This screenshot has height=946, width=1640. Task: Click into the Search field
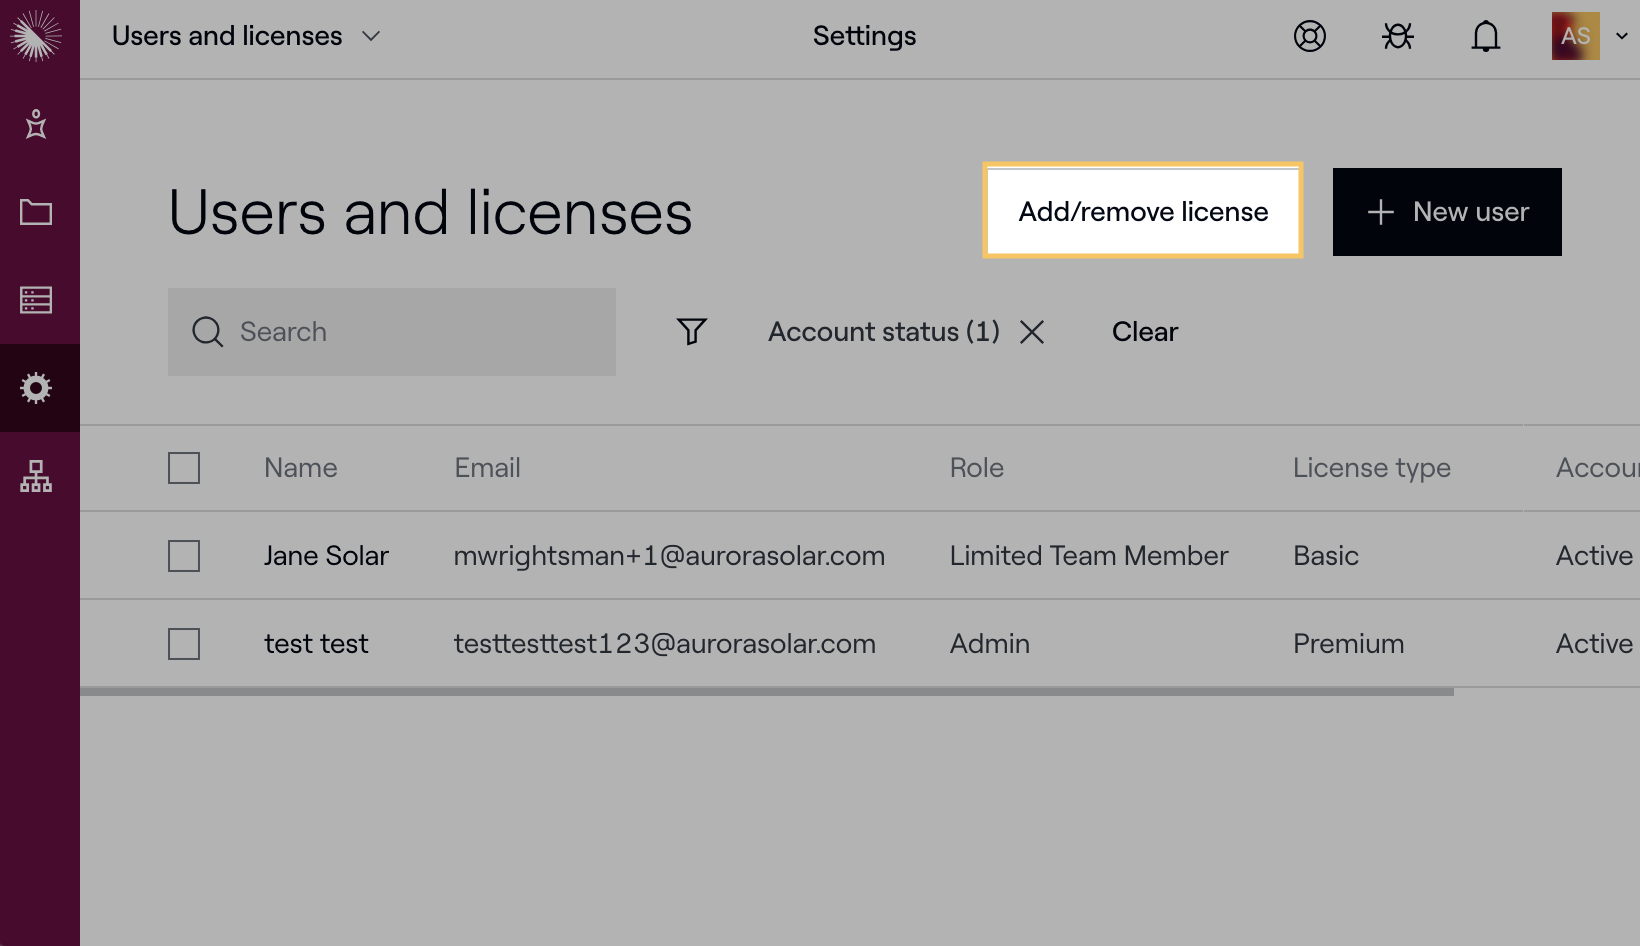(400, 332)
